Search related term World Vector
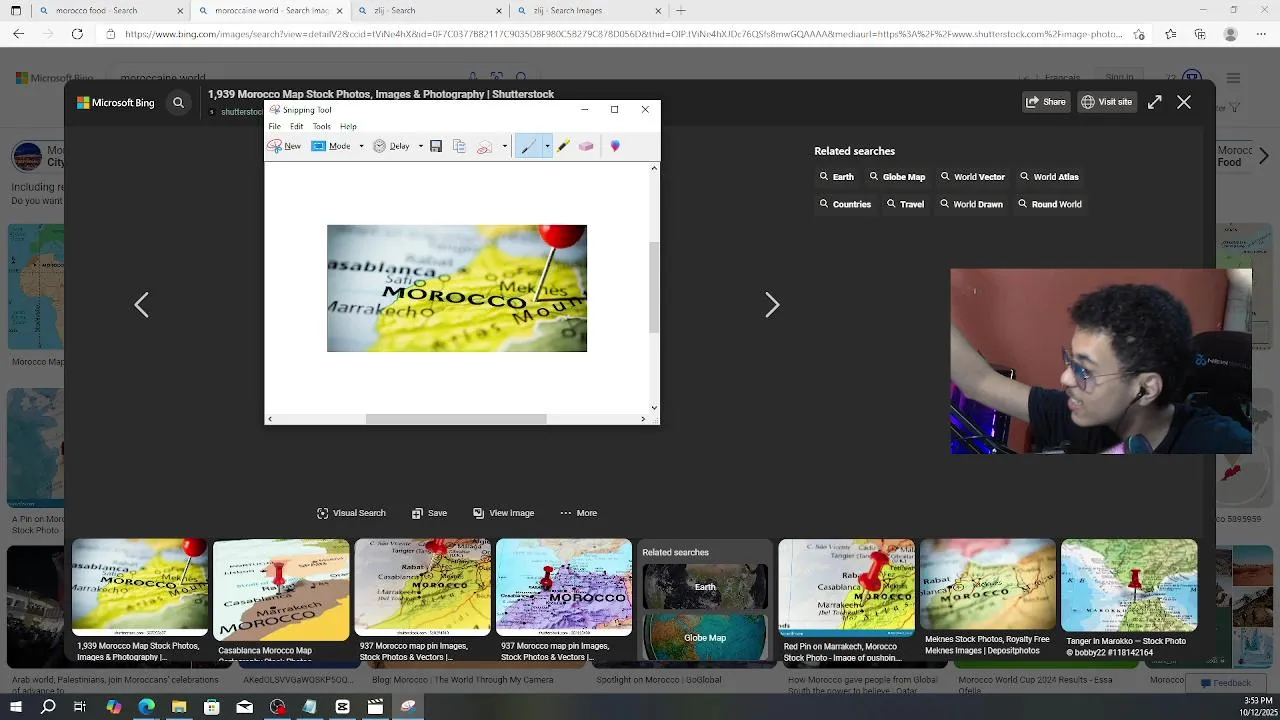The height and width of the screenshot is (720, 1280). pos(973,177)
